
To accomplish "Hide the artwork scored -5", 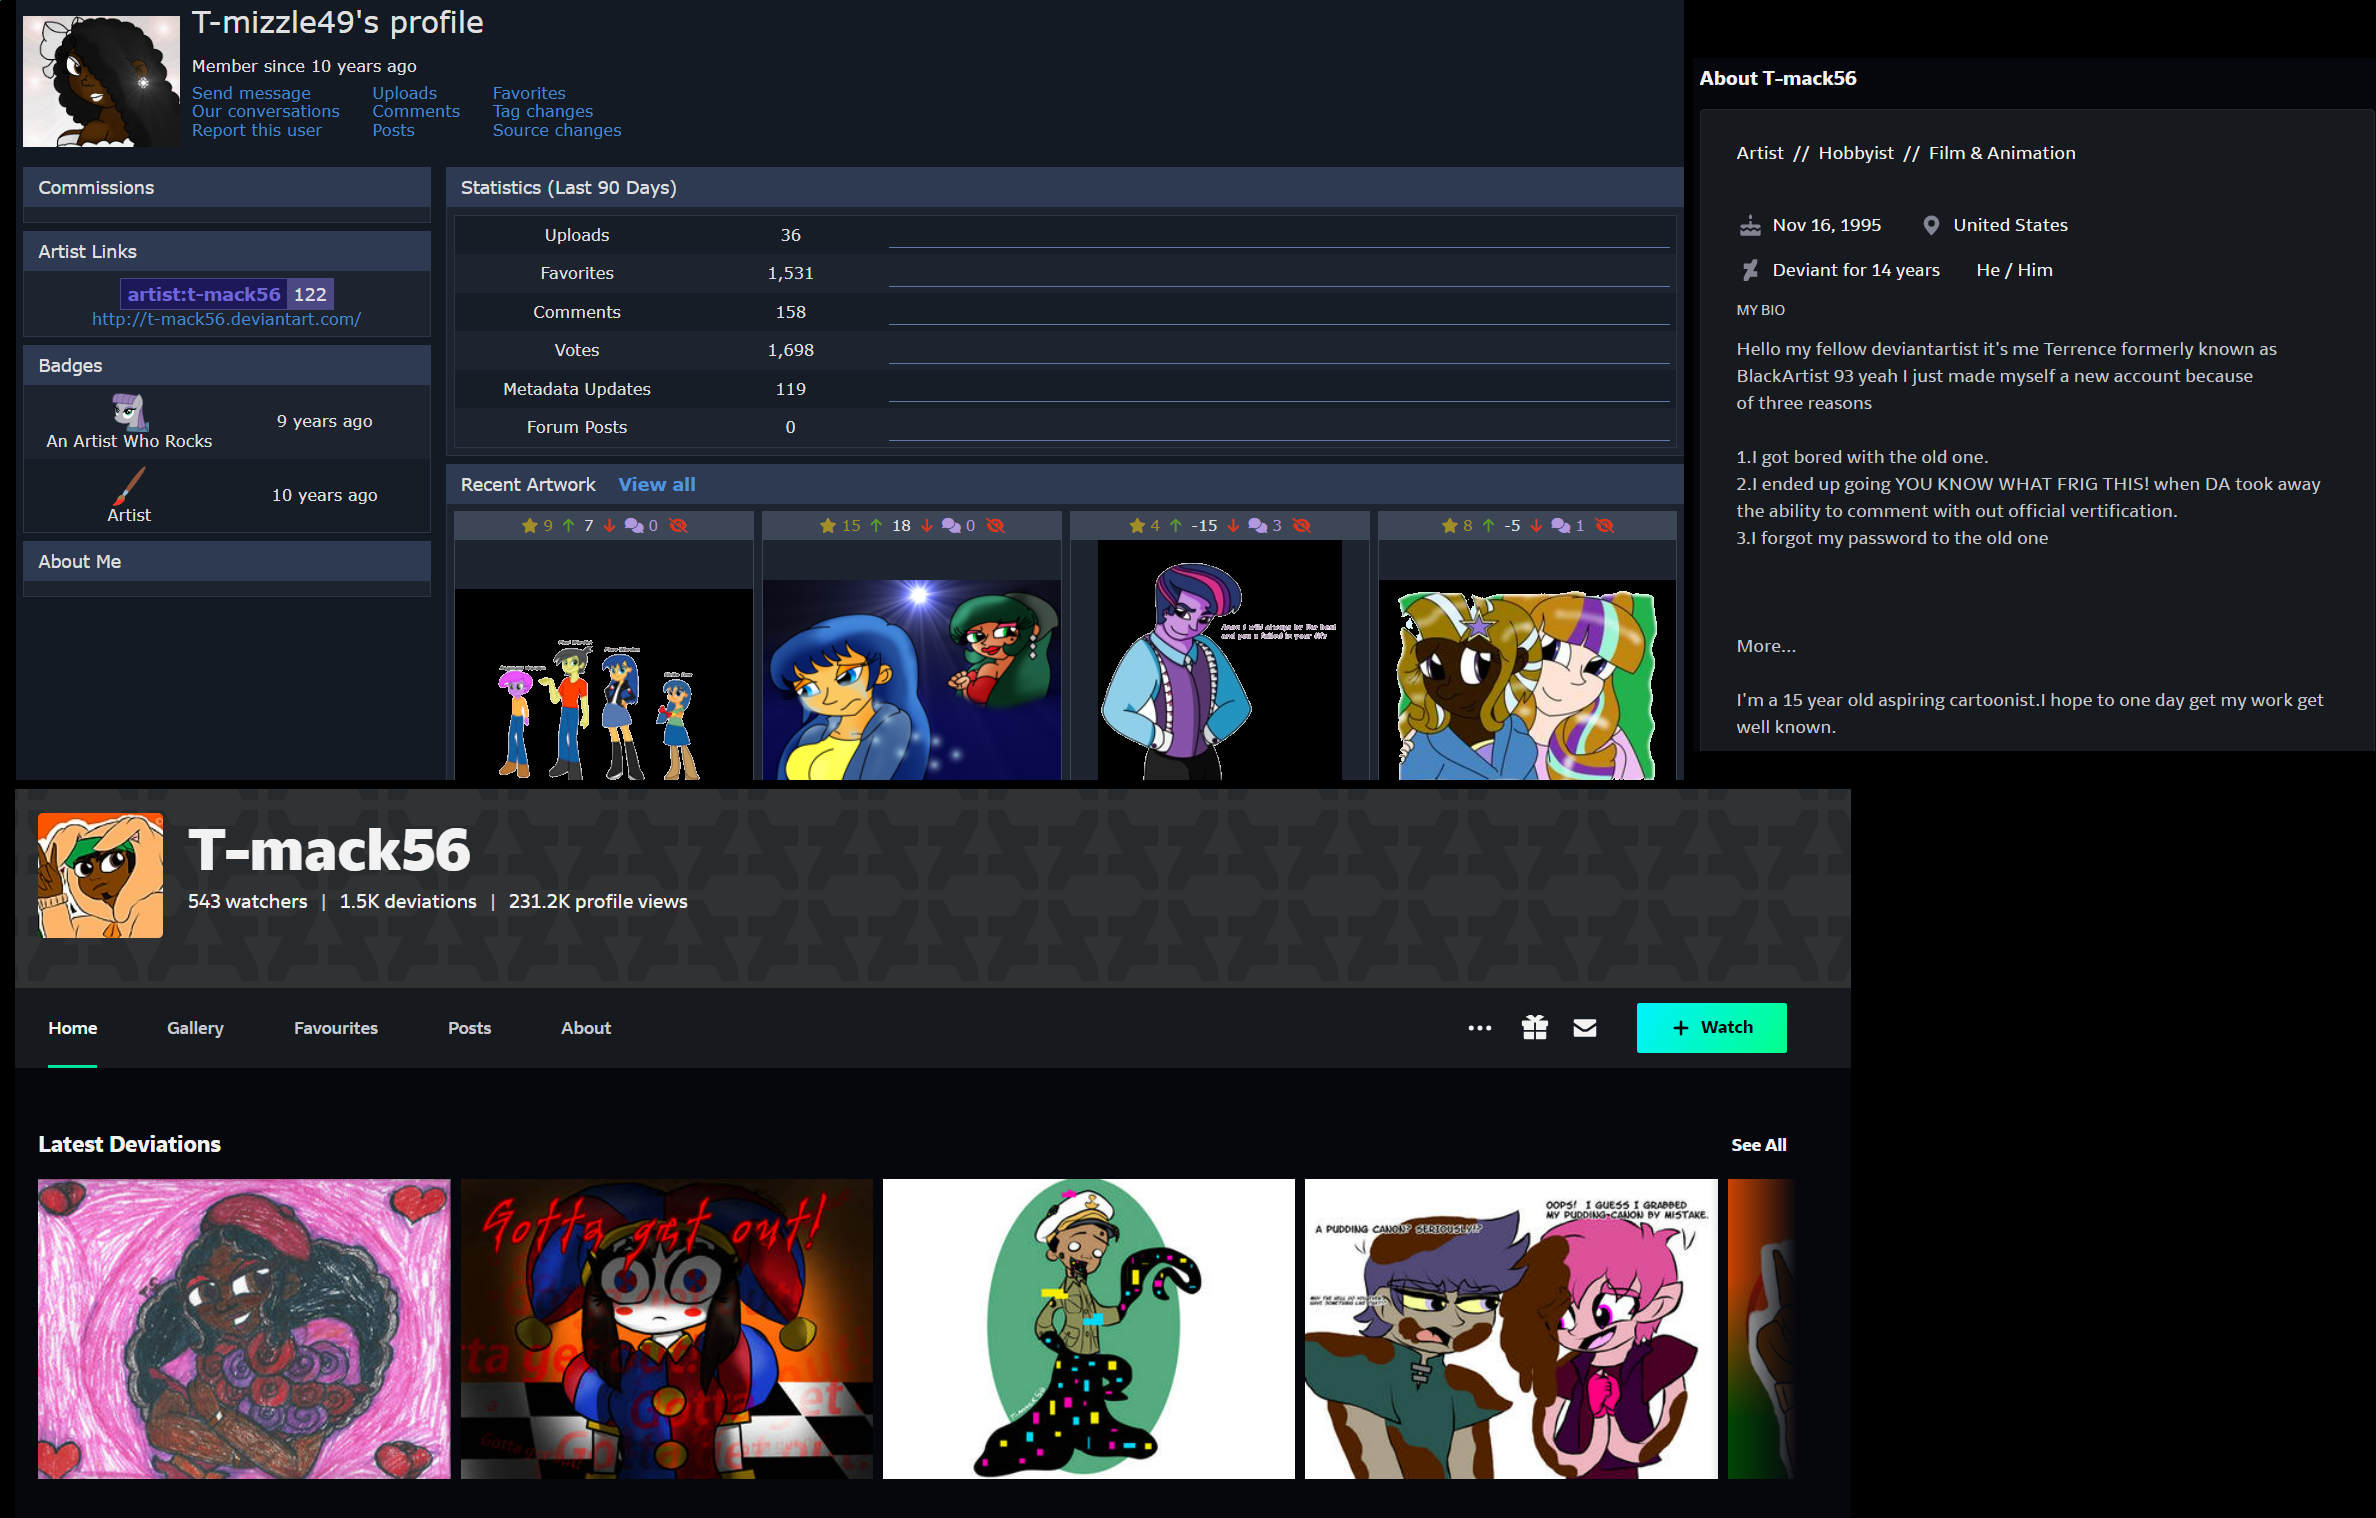I will pos(1604,526).
